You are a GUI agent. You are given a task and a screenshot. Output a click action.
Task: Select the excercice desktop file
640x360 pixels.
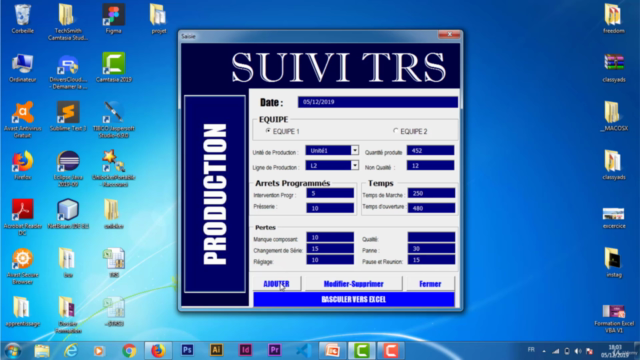[x=613, y=218]
